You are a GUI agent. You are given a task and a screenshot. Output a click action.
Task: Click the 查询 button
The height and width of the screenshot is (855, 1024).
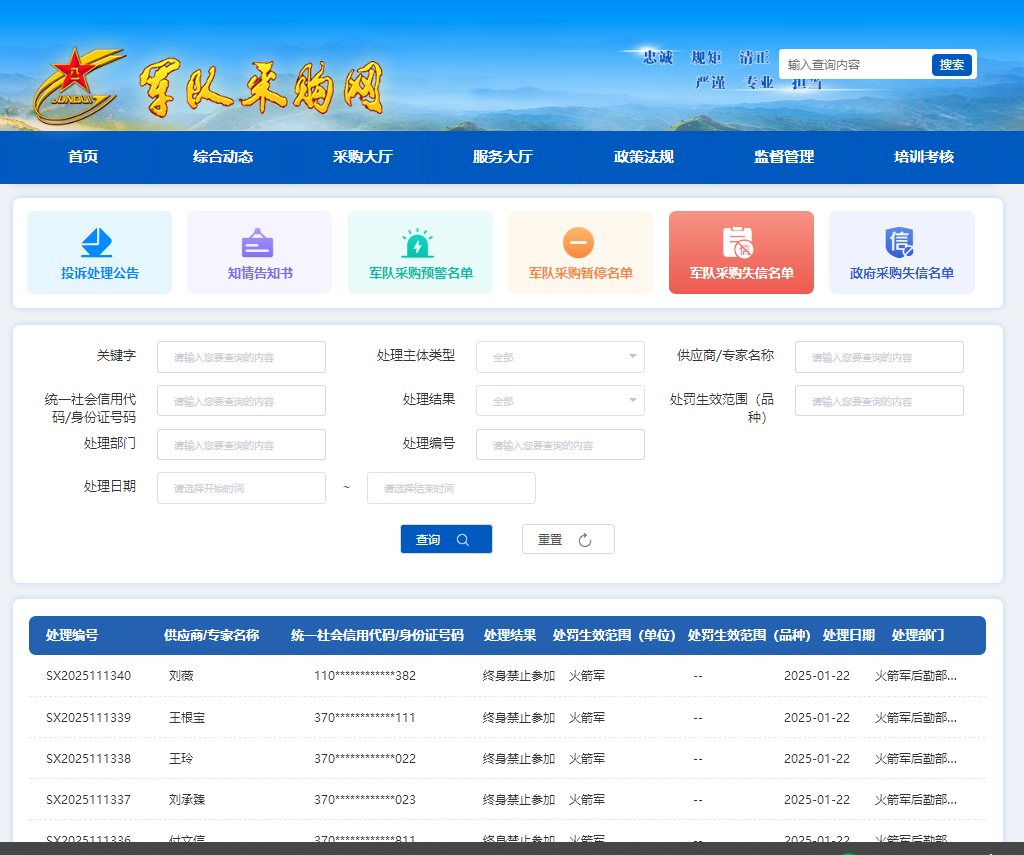tap(446, 540)
